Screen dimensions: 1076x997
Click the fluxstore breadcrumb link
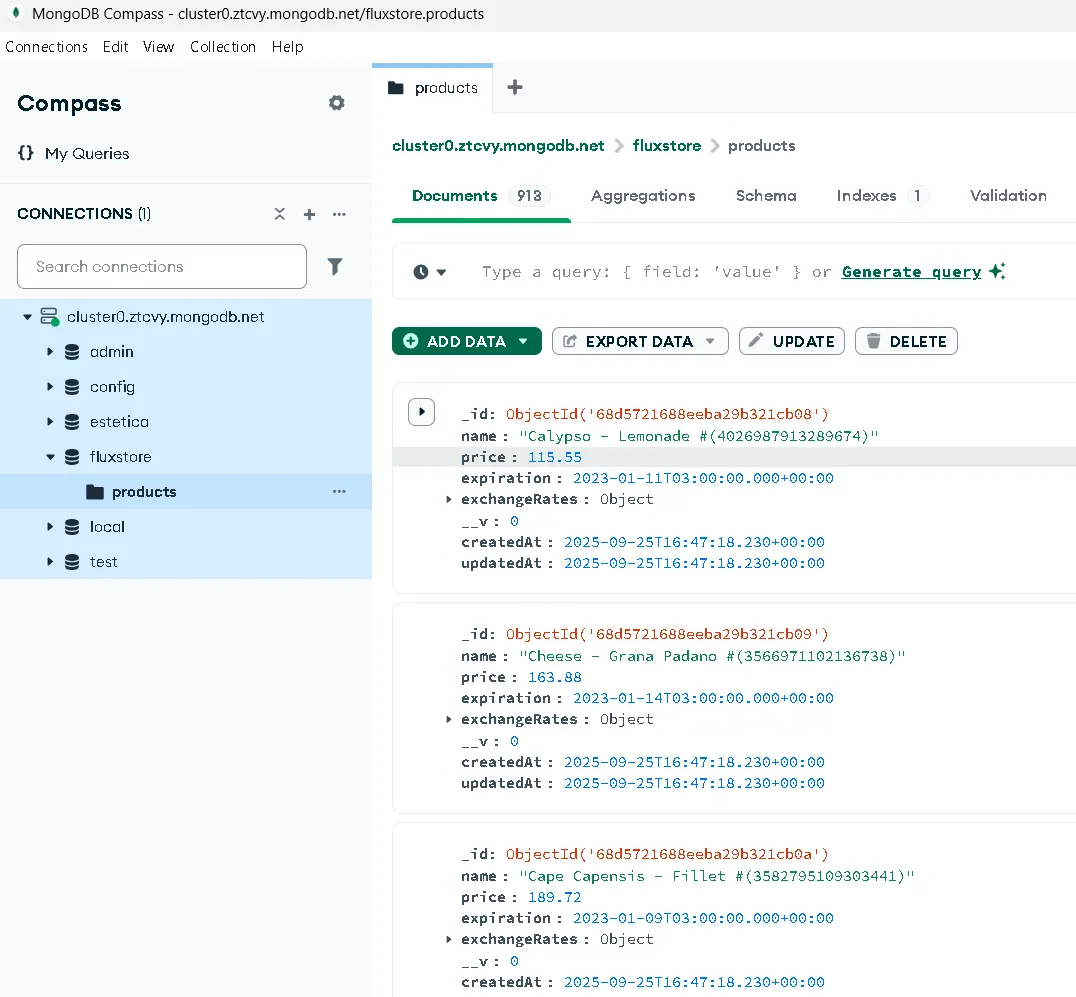(x=667, y=146)
